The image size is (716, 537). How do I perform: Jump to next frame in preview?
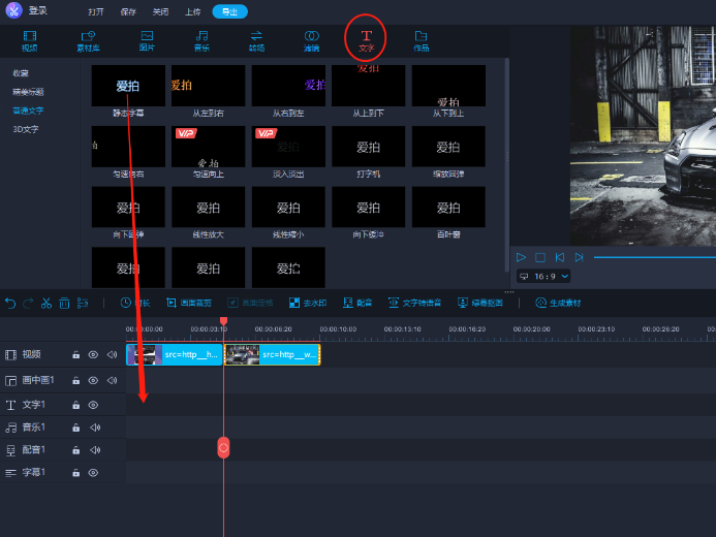(x=579, y=258)
